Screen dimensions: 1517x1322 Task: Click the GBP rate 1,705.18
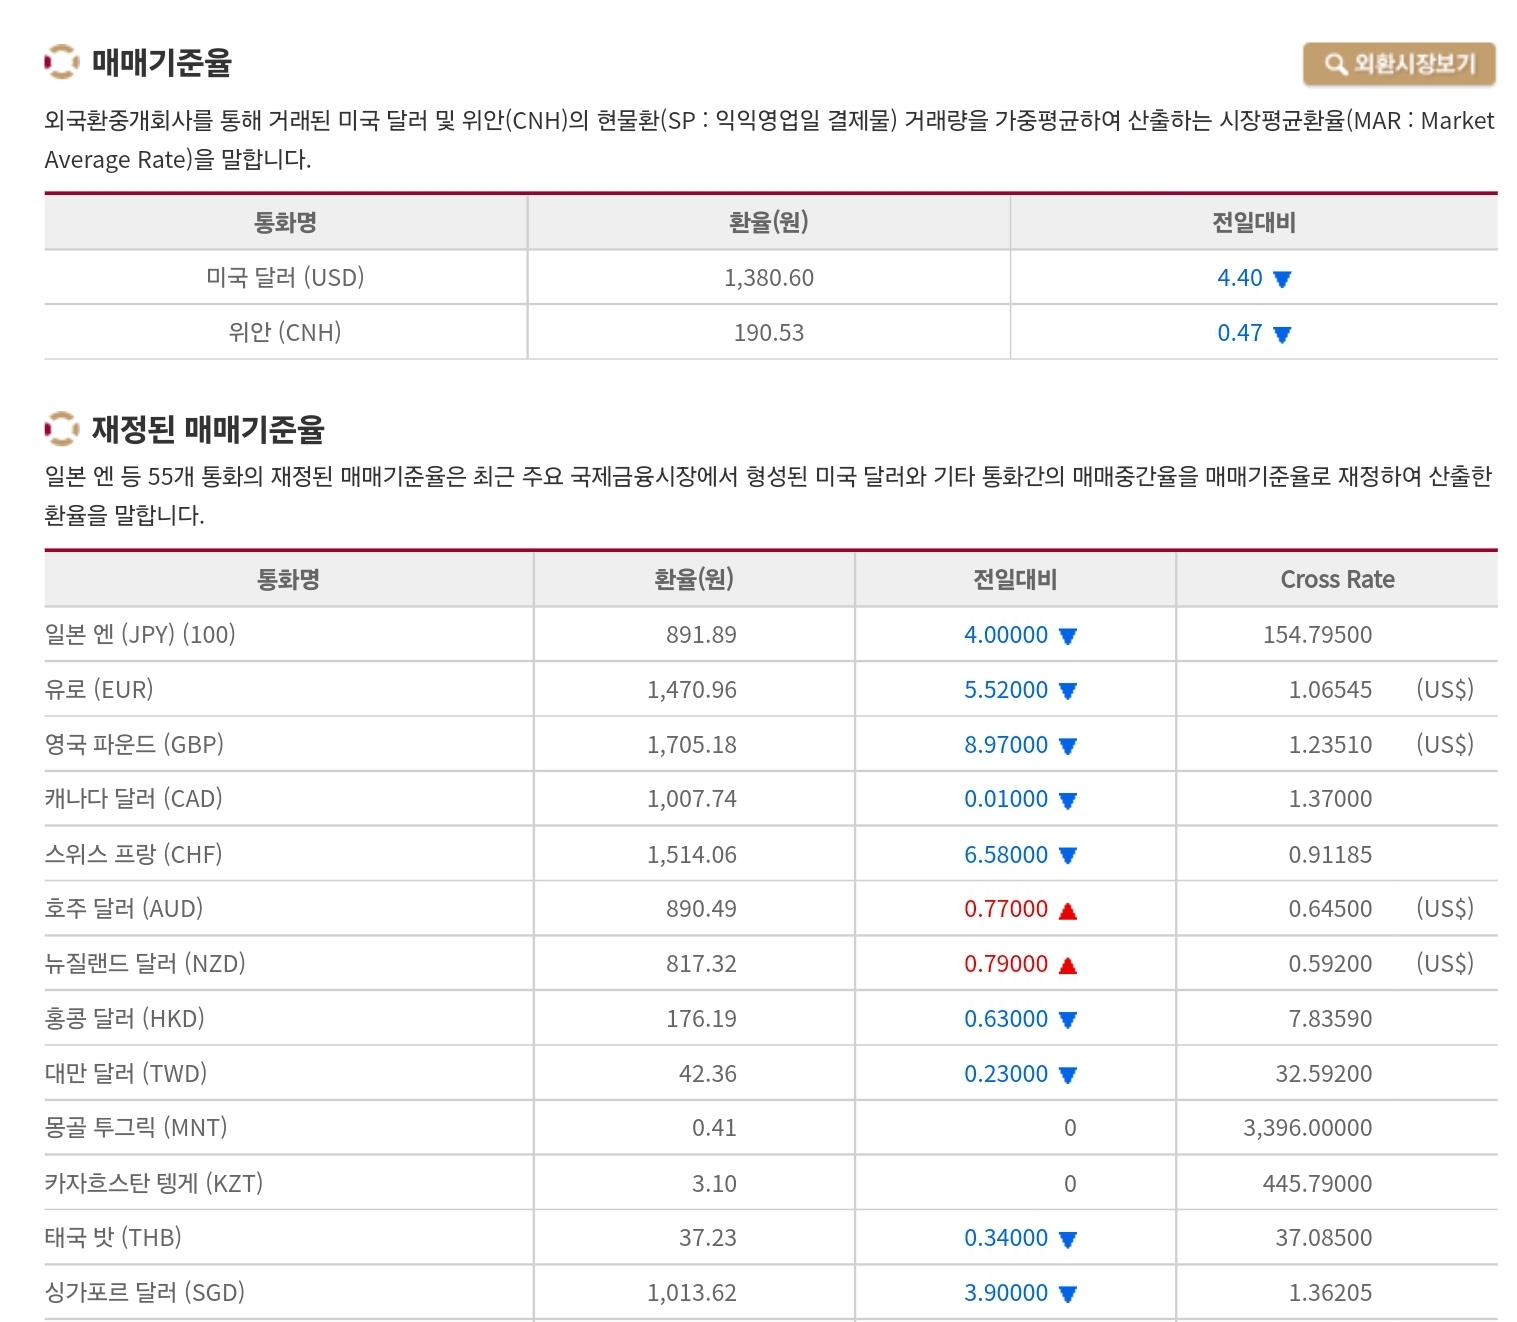[x=692, y=745]
